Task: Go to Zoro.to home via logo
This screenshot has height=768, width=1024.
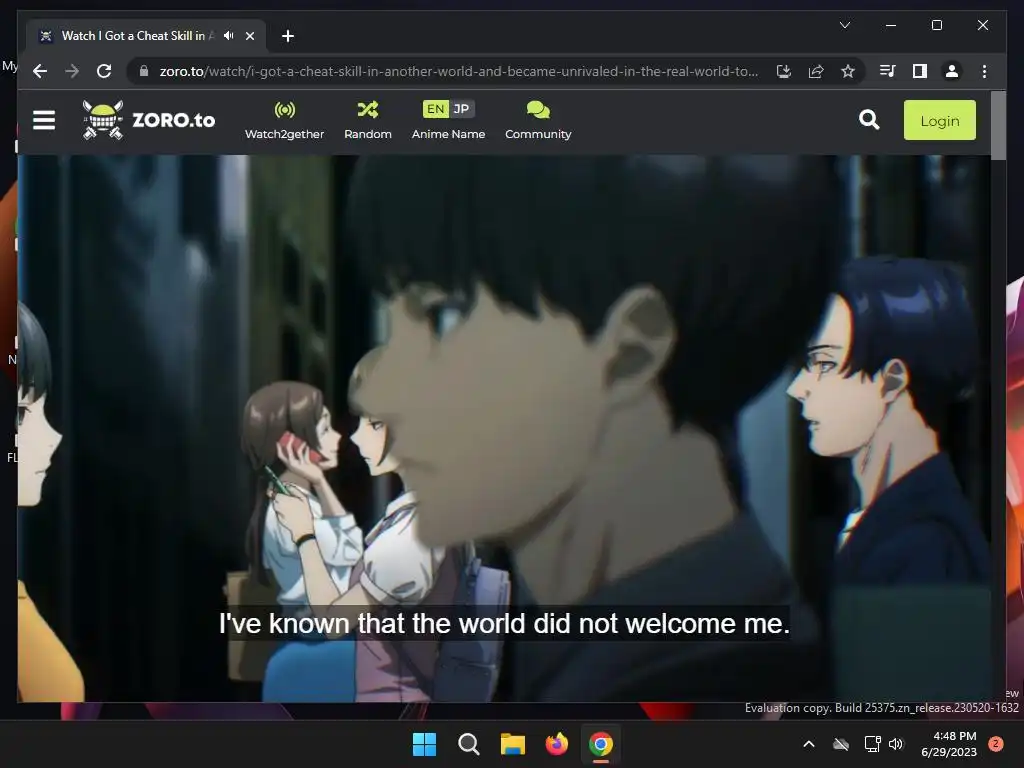Action: (149, 120)
